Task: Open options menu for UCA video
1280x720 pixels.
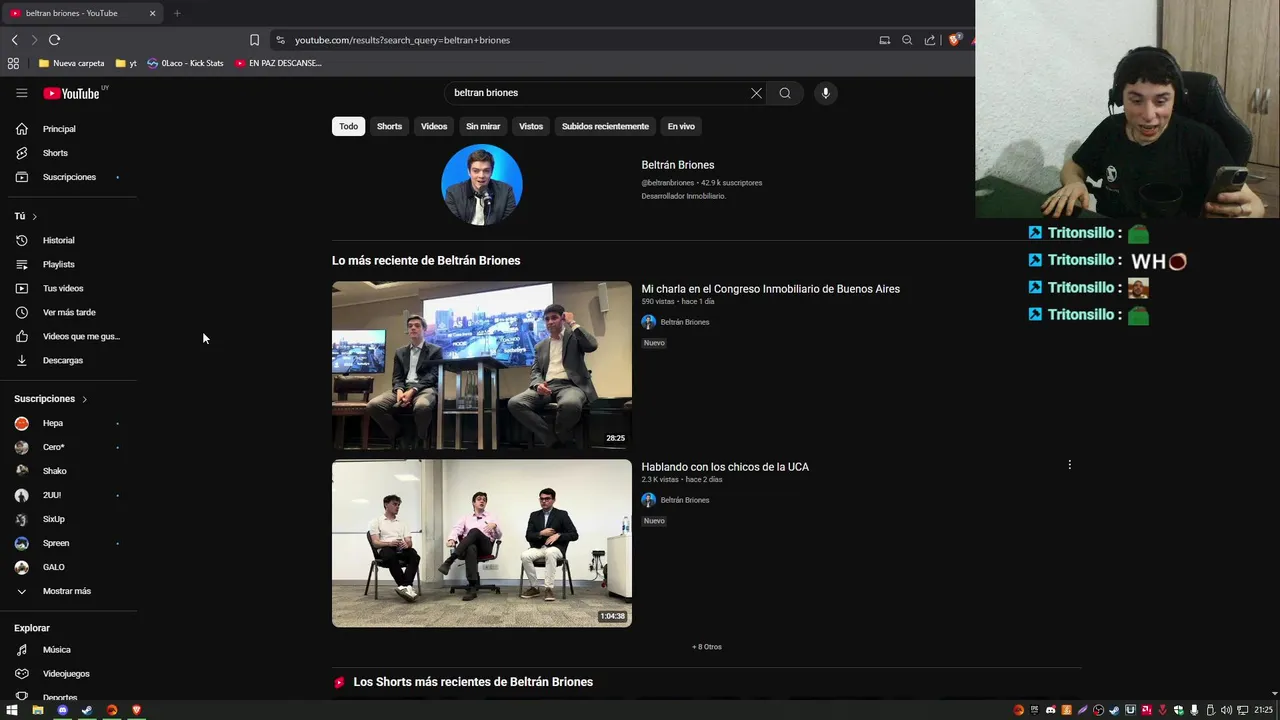Action: click(1069, 465)
